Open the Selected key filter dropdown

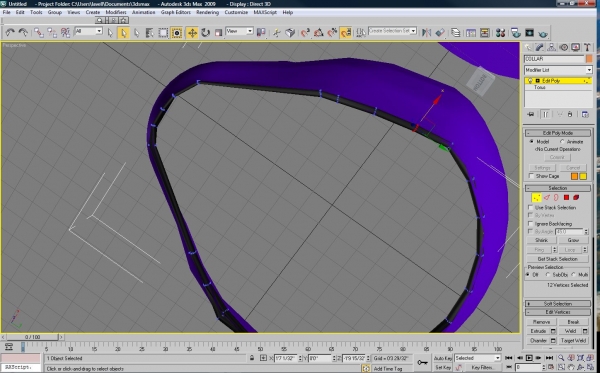click(478, 358)
